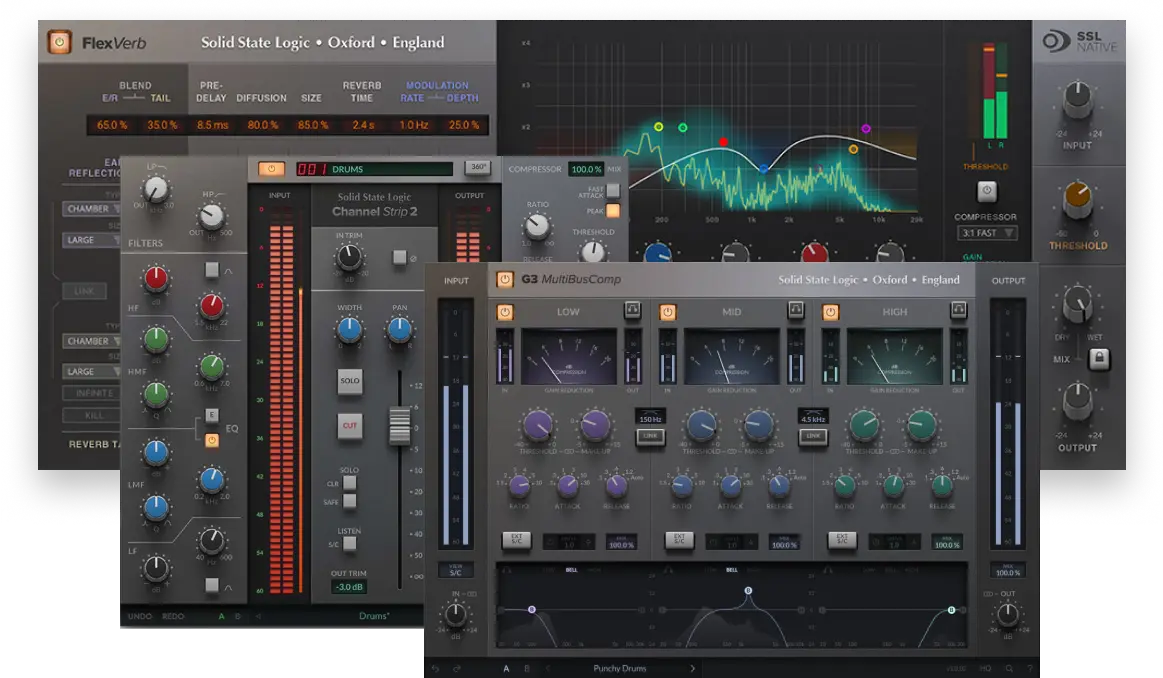Click the Punchy Drums preset name field
Image resolution: width=1163 pixels, height=678 pixels.
click(620, 667)
